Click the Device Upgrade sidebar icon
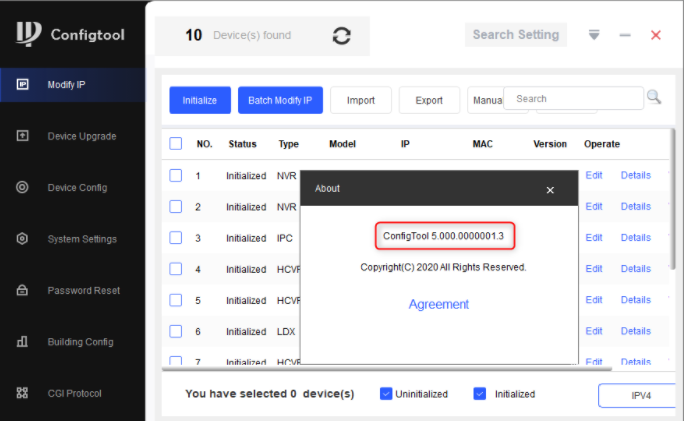This screenshot has width=684, height=421. (22, 136)
